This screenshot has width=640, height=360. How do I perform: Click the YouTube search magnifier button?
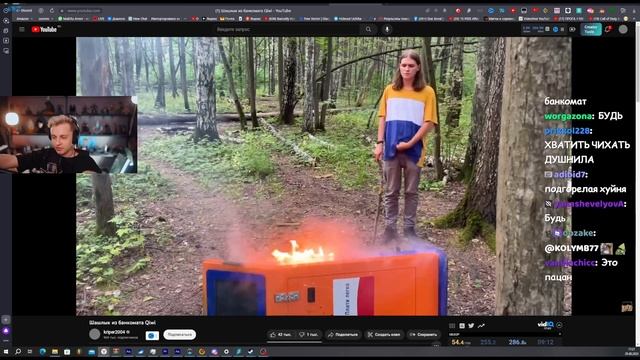(369, 29)
